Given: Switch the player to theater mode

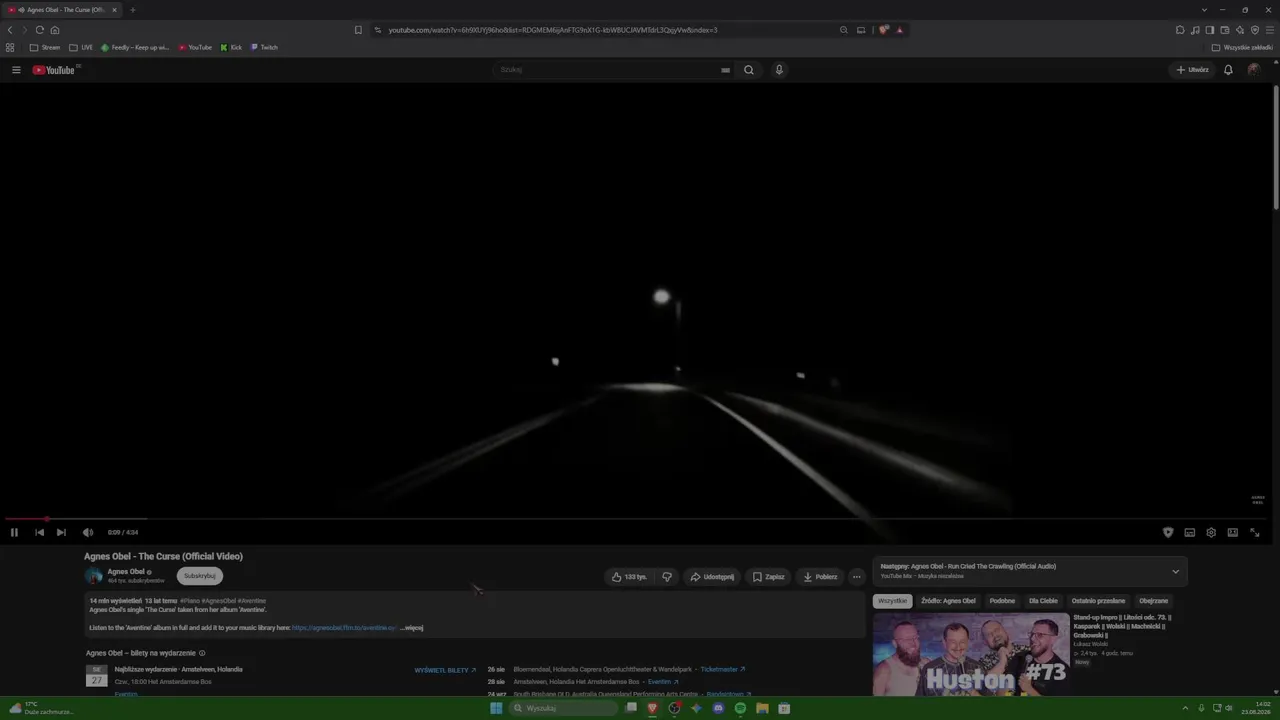Looking at the screenshot, I should click(x=1233, y=533).
